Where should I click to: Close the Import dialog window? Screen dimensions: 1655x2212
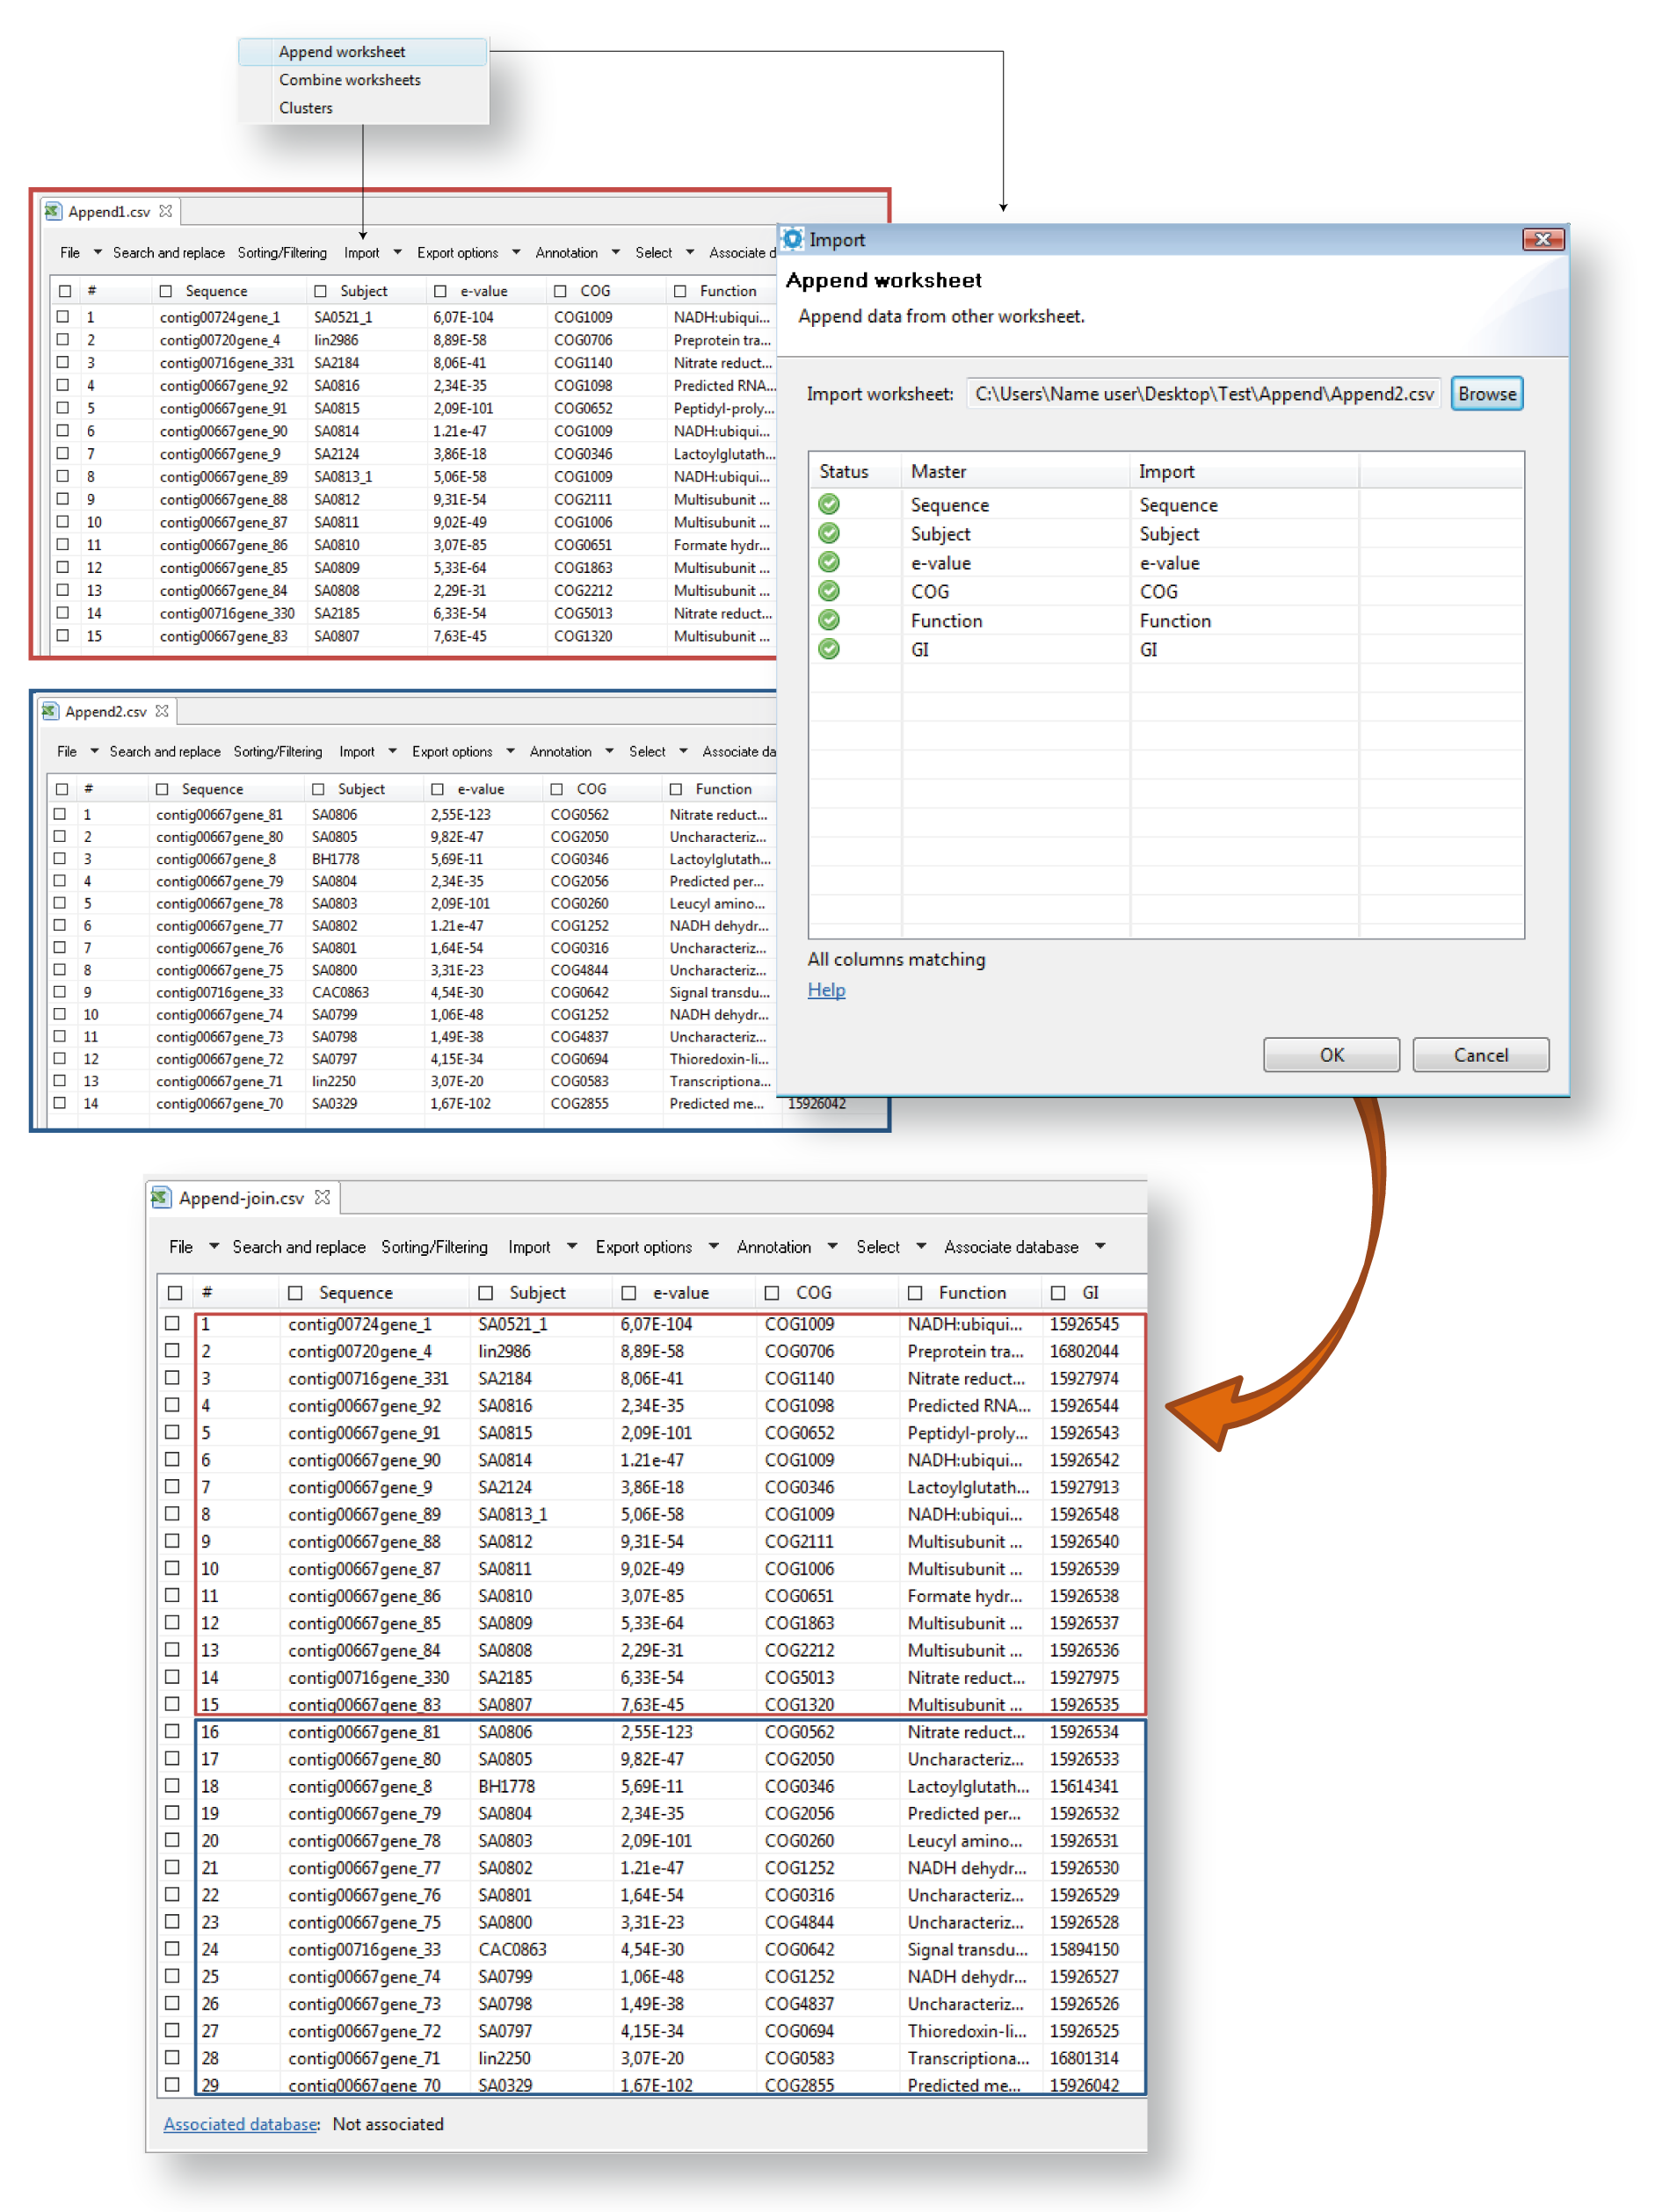[x=1542, y=239]
